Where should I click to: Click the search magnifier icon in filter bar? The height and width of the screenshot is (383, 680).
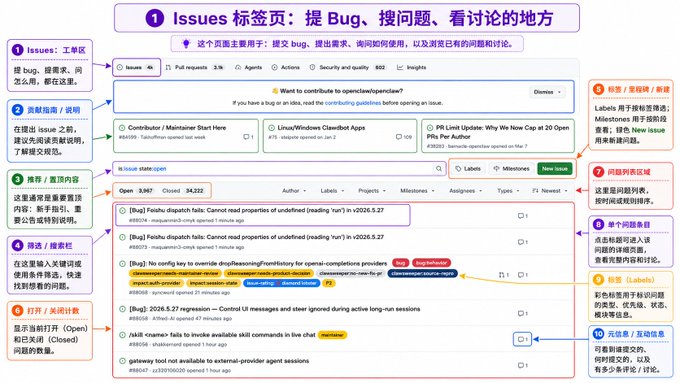[438, 169]
